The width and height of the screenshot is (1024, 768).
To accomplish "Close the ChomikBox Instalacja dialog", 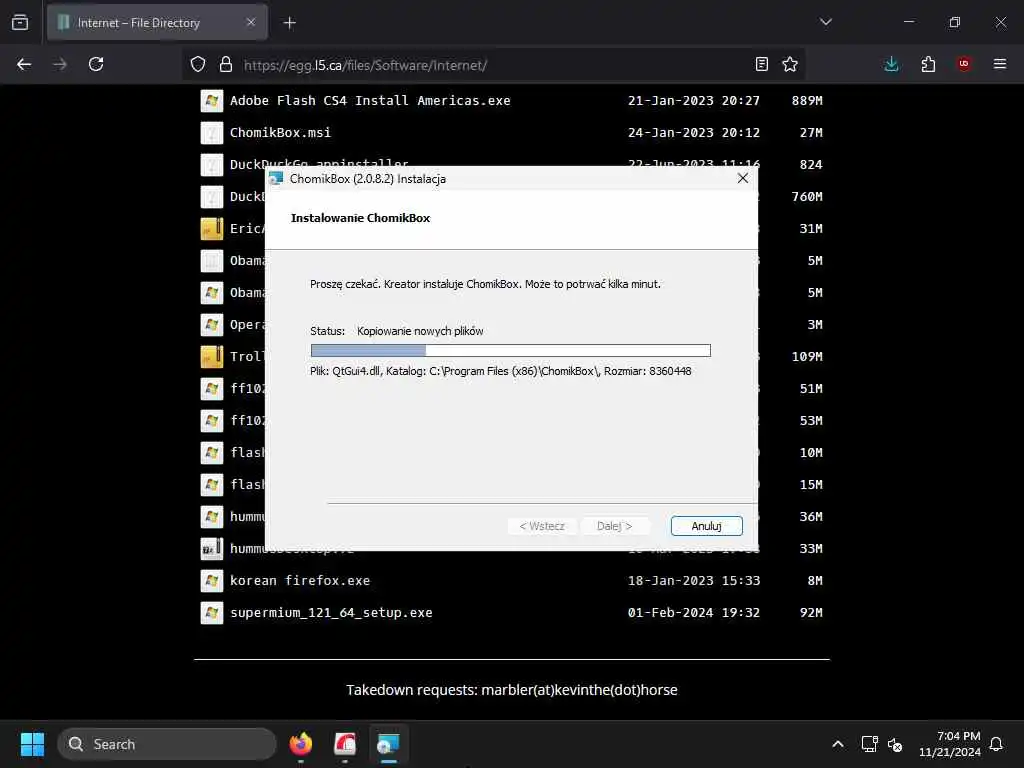I will tap(743, 178).
